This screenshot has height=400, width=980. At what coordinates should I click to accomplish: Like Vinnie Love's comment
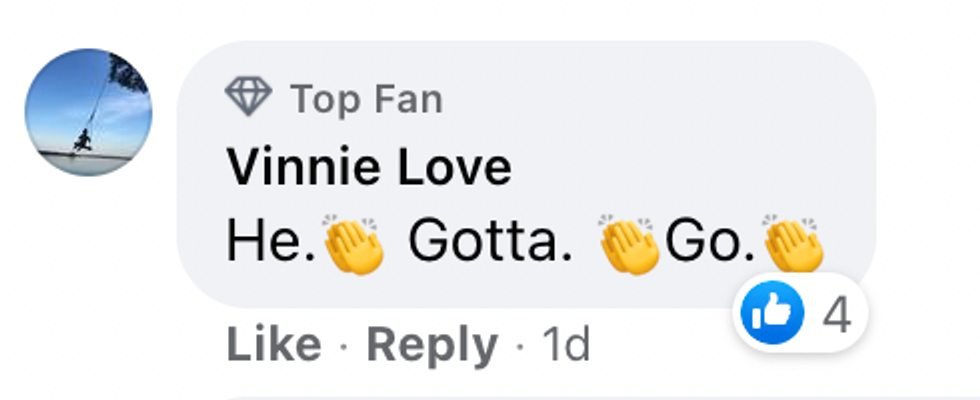274,345
